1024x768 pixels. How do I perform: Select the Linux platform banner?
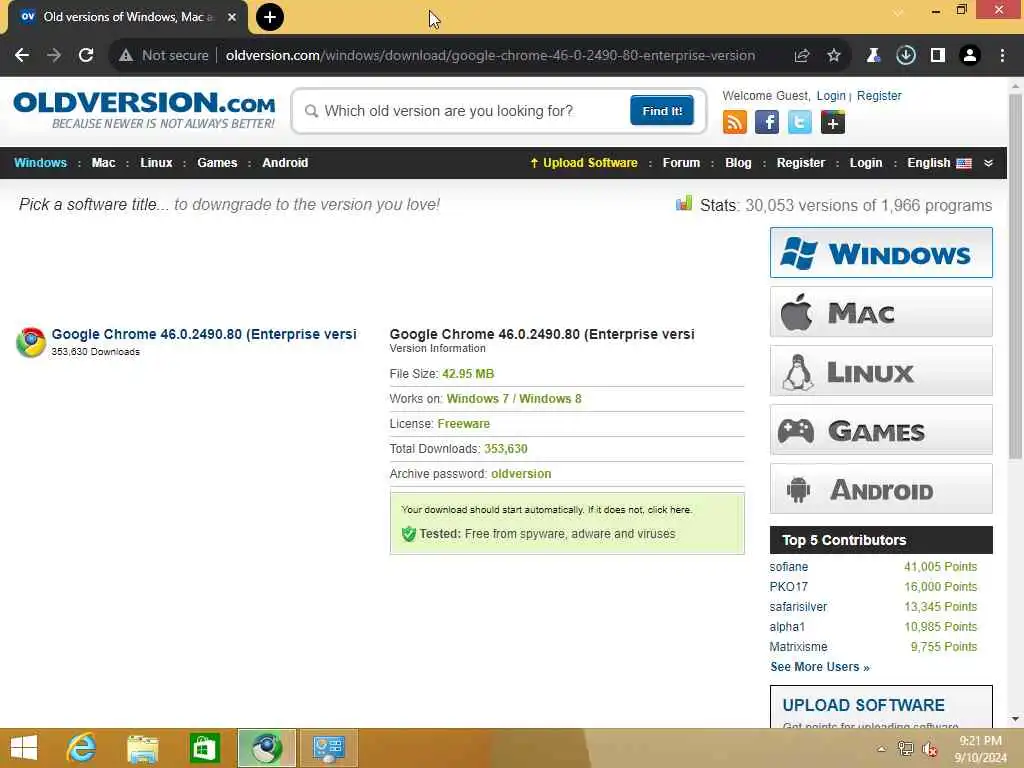881,371
